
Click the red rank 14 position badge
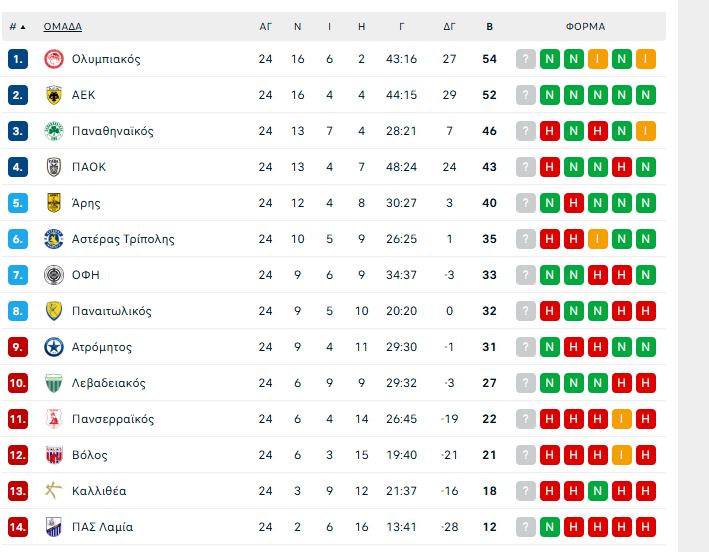tap(18, 527)
